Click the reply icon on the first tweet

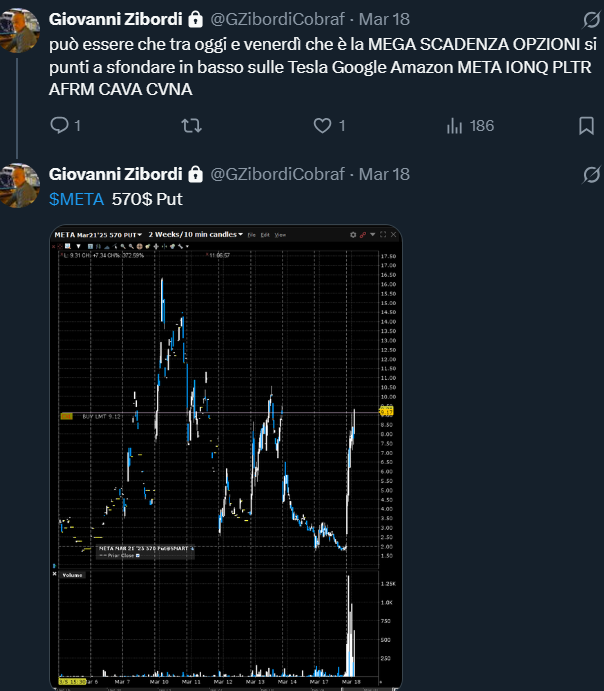point(60,126)
